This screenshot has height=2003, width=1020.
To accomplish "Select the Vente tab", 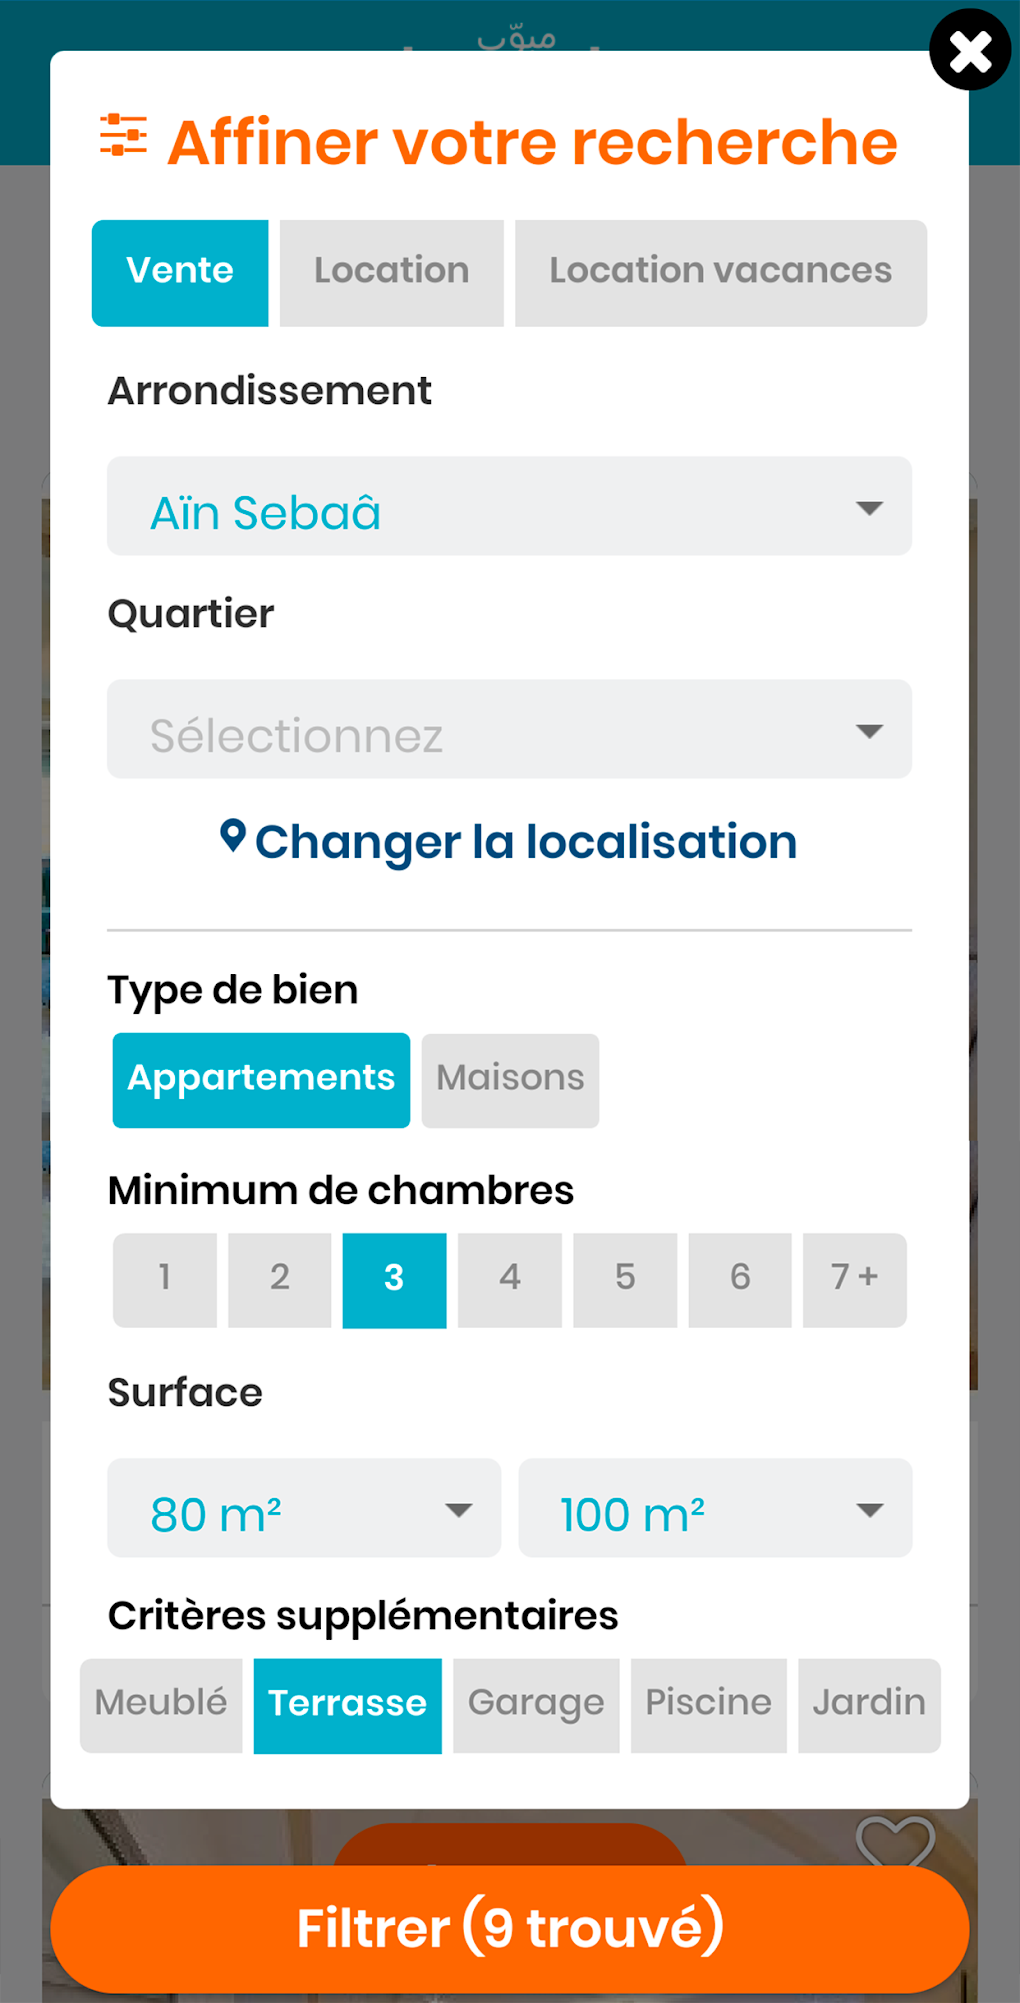I will [180, 272].
